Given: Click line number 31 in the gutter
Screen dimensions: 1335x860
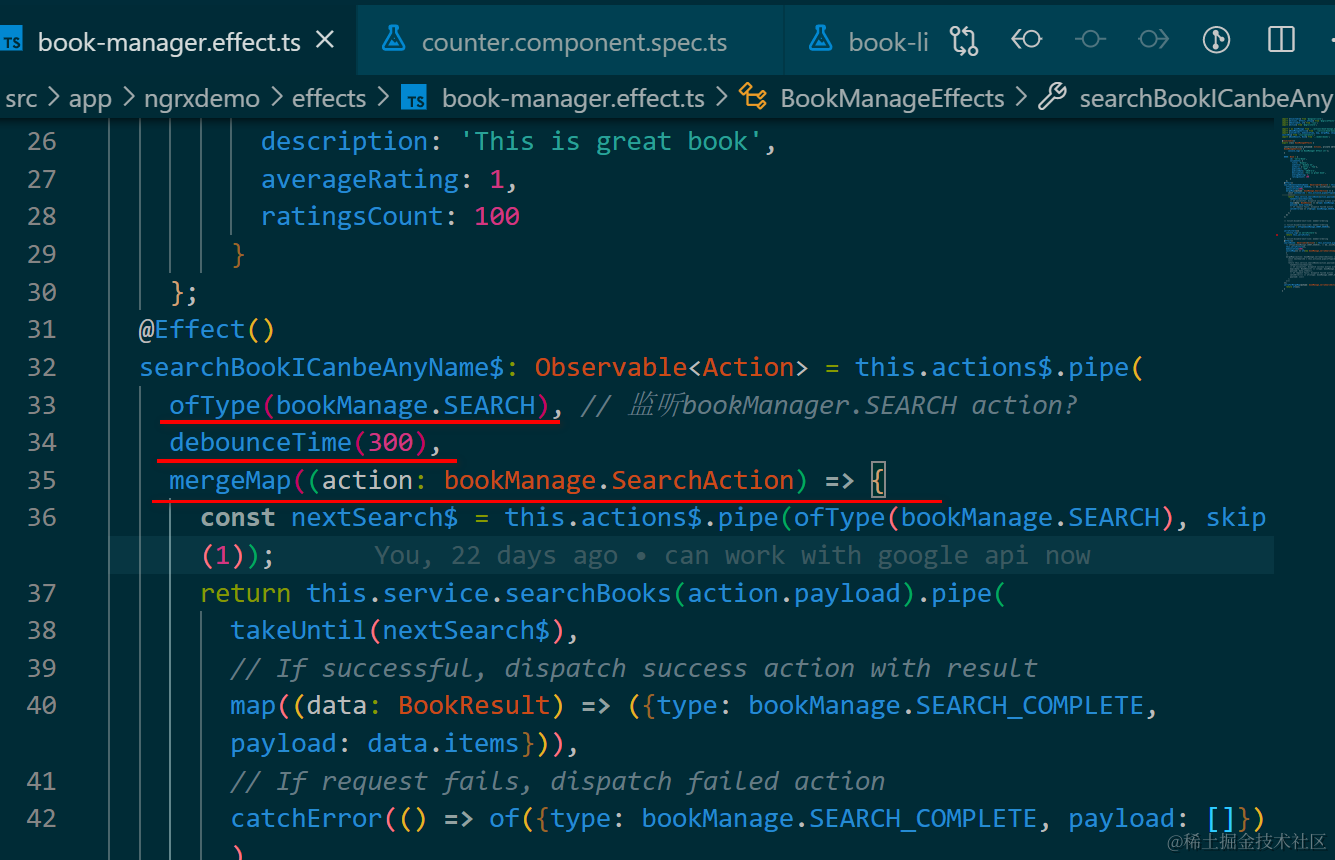Looking at the screenshot, I should click(x=41, y=329).
